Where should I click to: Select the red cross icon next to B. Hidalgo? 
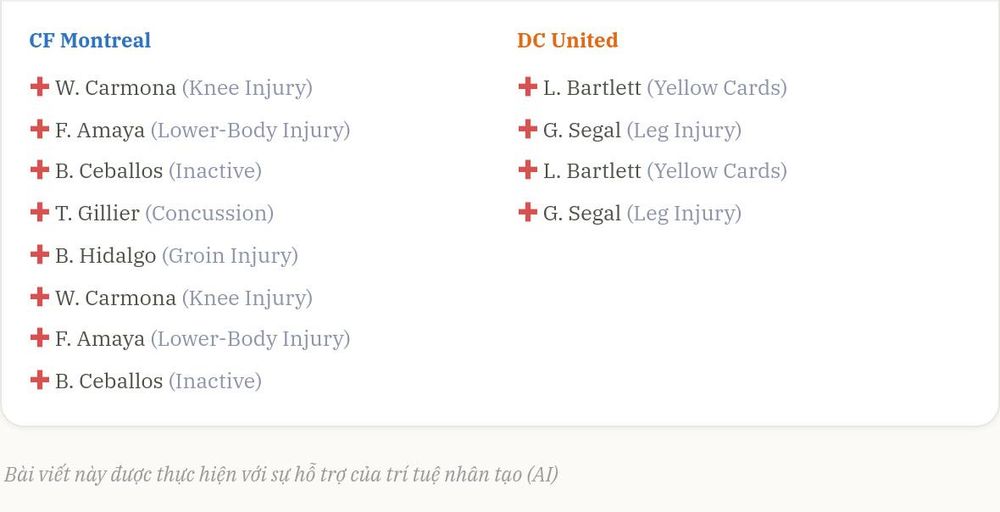click(x=40, y=254)
